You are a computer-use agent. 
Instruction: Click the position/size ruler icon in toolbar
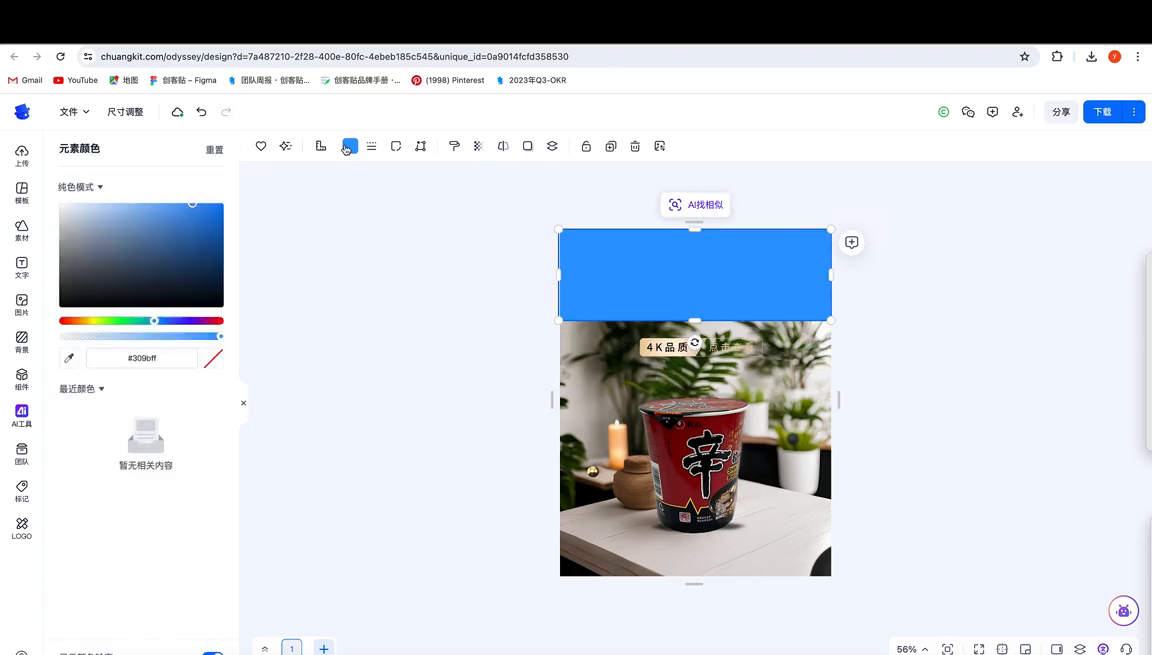(x=321, y=146)
